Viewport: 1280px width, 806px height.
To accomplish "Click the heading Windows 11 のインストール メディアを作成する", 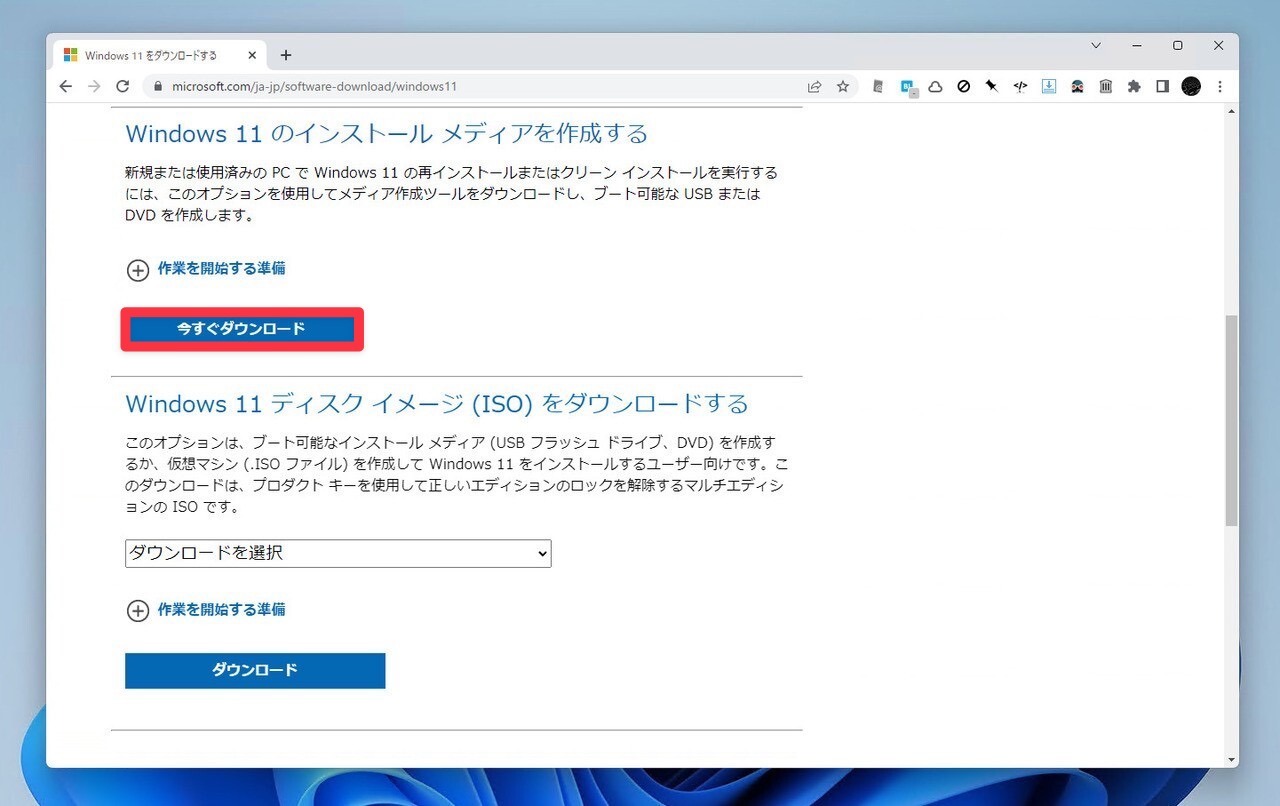I will pos(387,133).
